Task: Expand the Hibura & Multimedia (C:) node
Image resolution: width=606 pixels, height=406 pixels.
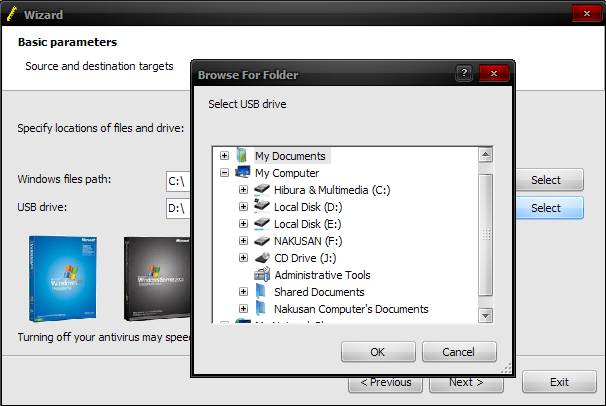Action: pyautogui.click(x=243, y=190)
